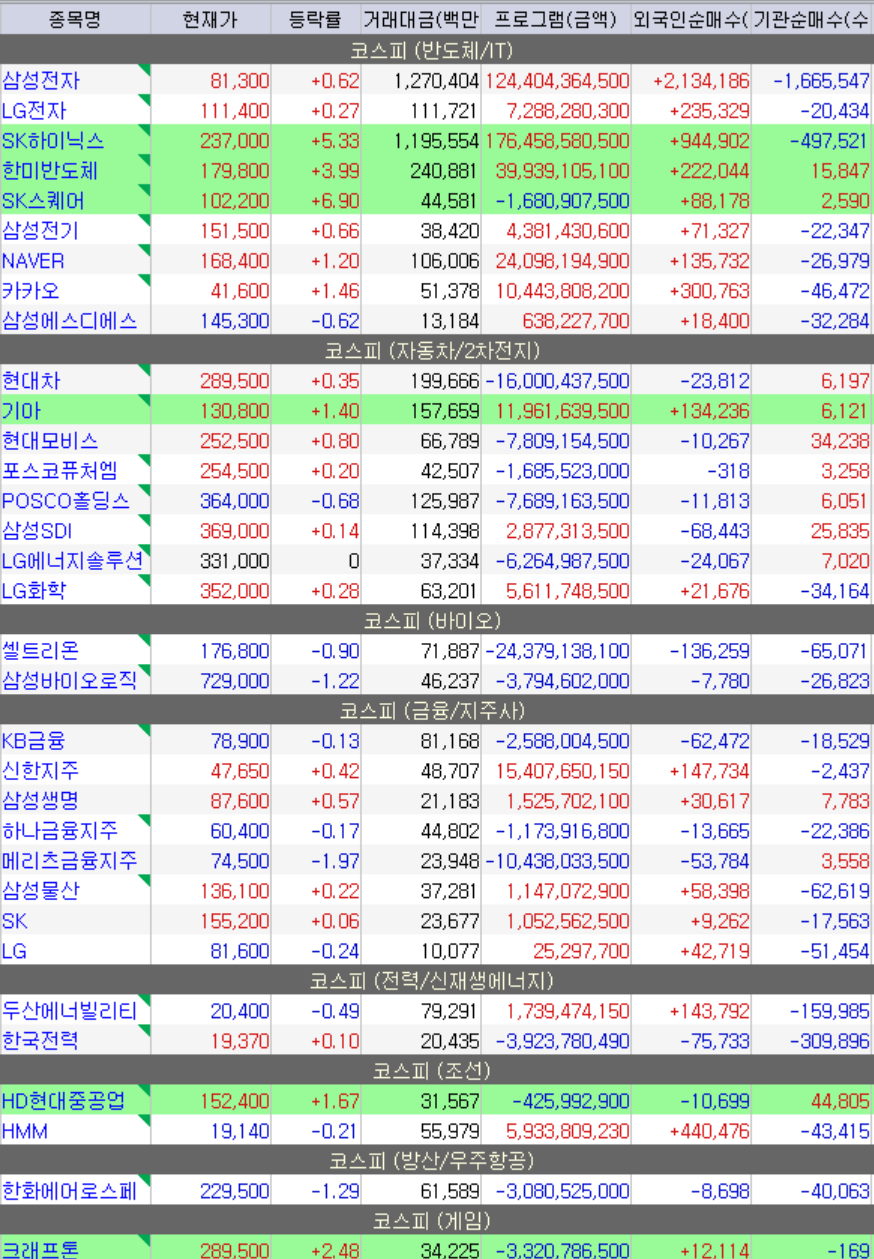The width and height of the screenshot is (874, 1259).
Task: Open the HD현대중공업 stock name
Action: point(64,1101)
